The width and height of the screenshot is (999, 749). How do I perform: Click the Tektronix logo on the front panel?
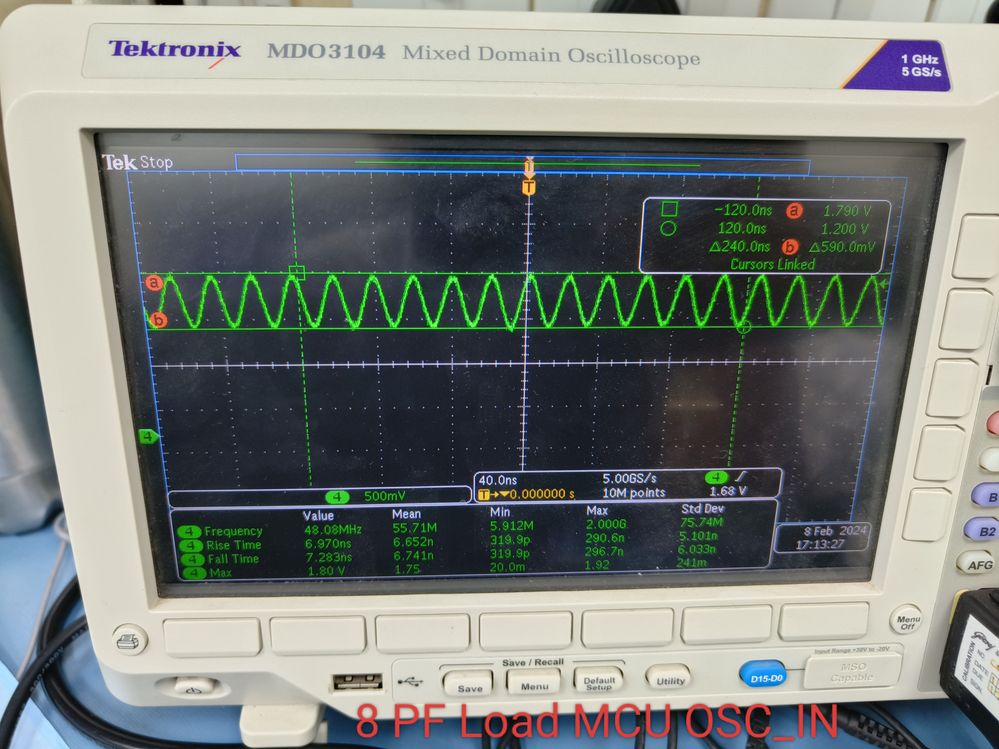tap(175, 49)
